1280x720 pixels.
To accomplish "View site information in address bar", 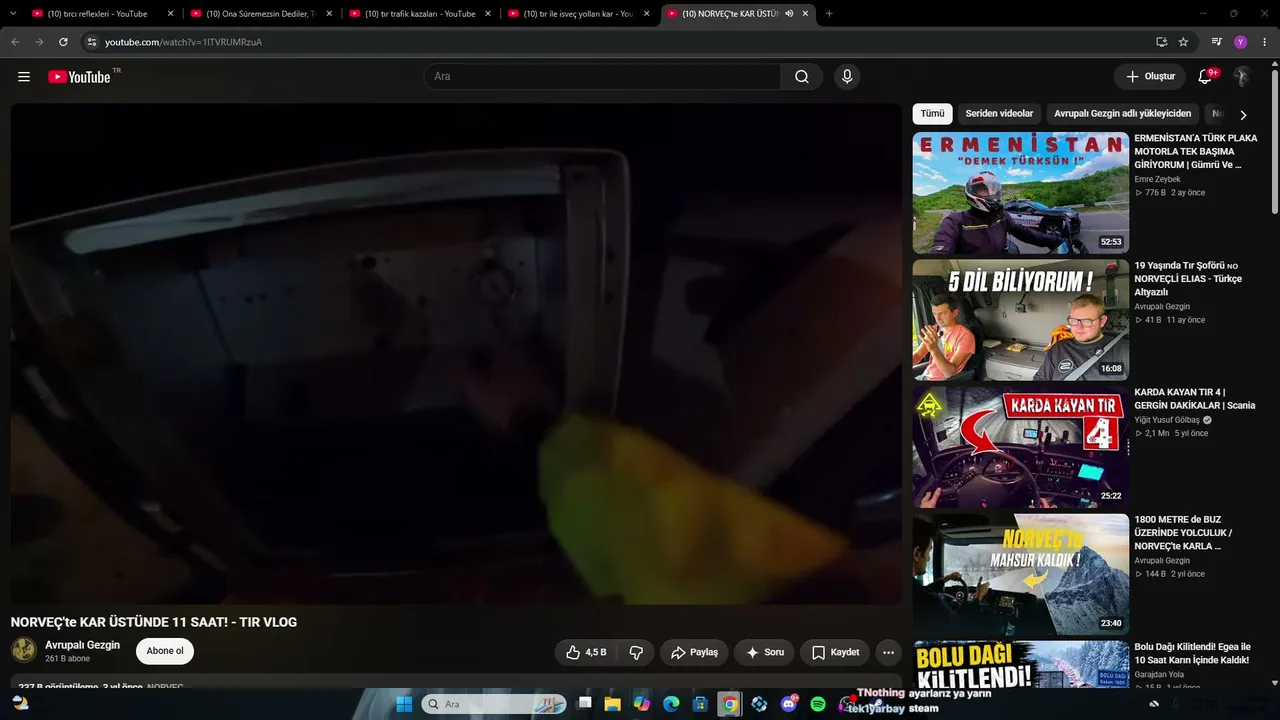I will point(91,42).
